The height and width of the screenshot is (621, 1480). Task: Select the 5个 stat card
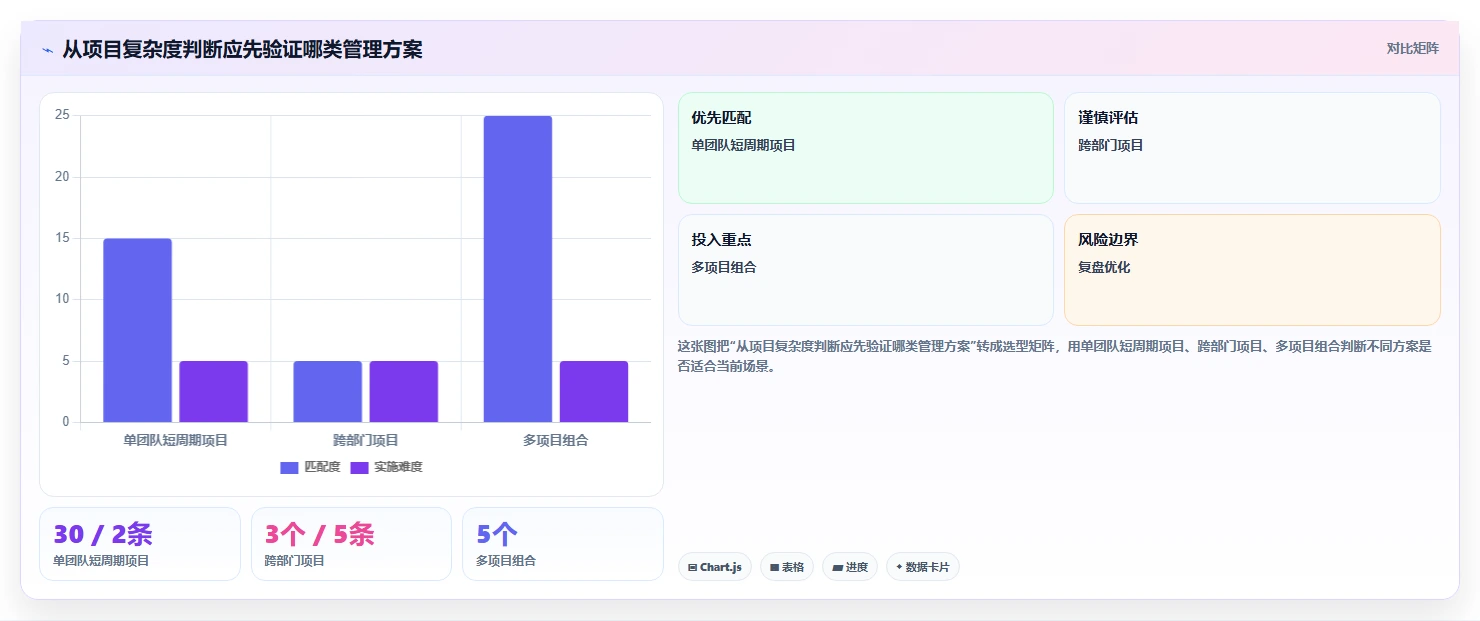(x=563, y=544)
